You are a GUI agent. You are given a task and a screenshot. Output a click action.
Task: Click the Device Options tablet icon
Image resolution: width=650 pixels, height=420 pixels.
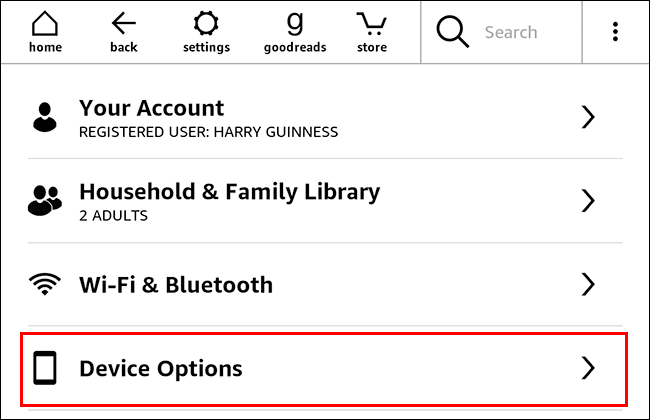[x=44, y=368]
